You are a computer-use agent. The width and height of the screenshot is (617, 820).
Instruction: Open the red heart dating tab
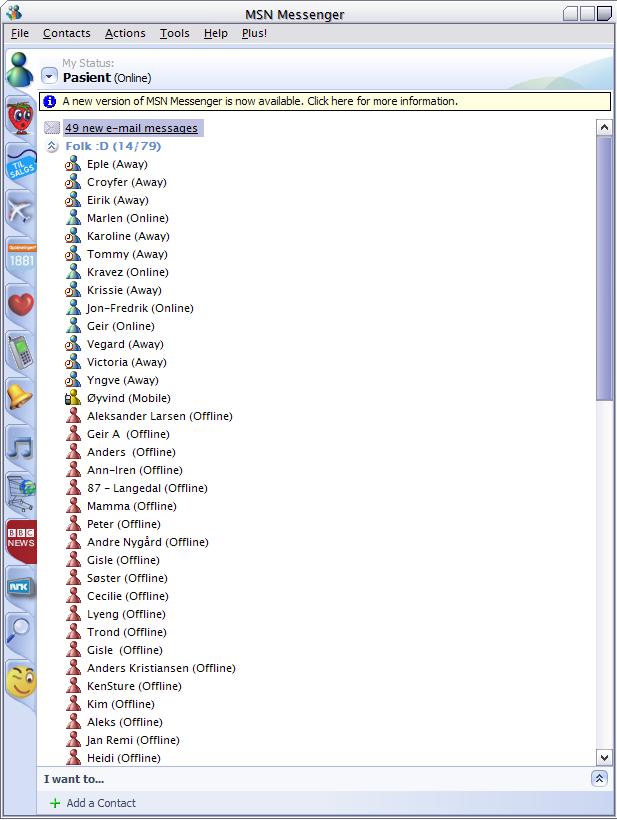pos(21,304)
